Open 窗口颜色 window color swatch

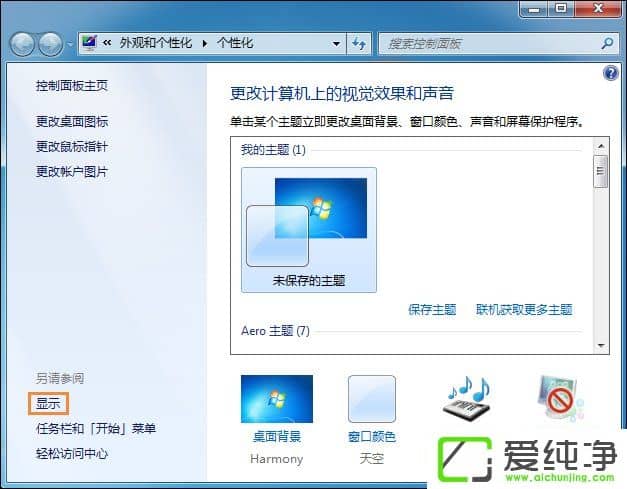coord(372,399)
